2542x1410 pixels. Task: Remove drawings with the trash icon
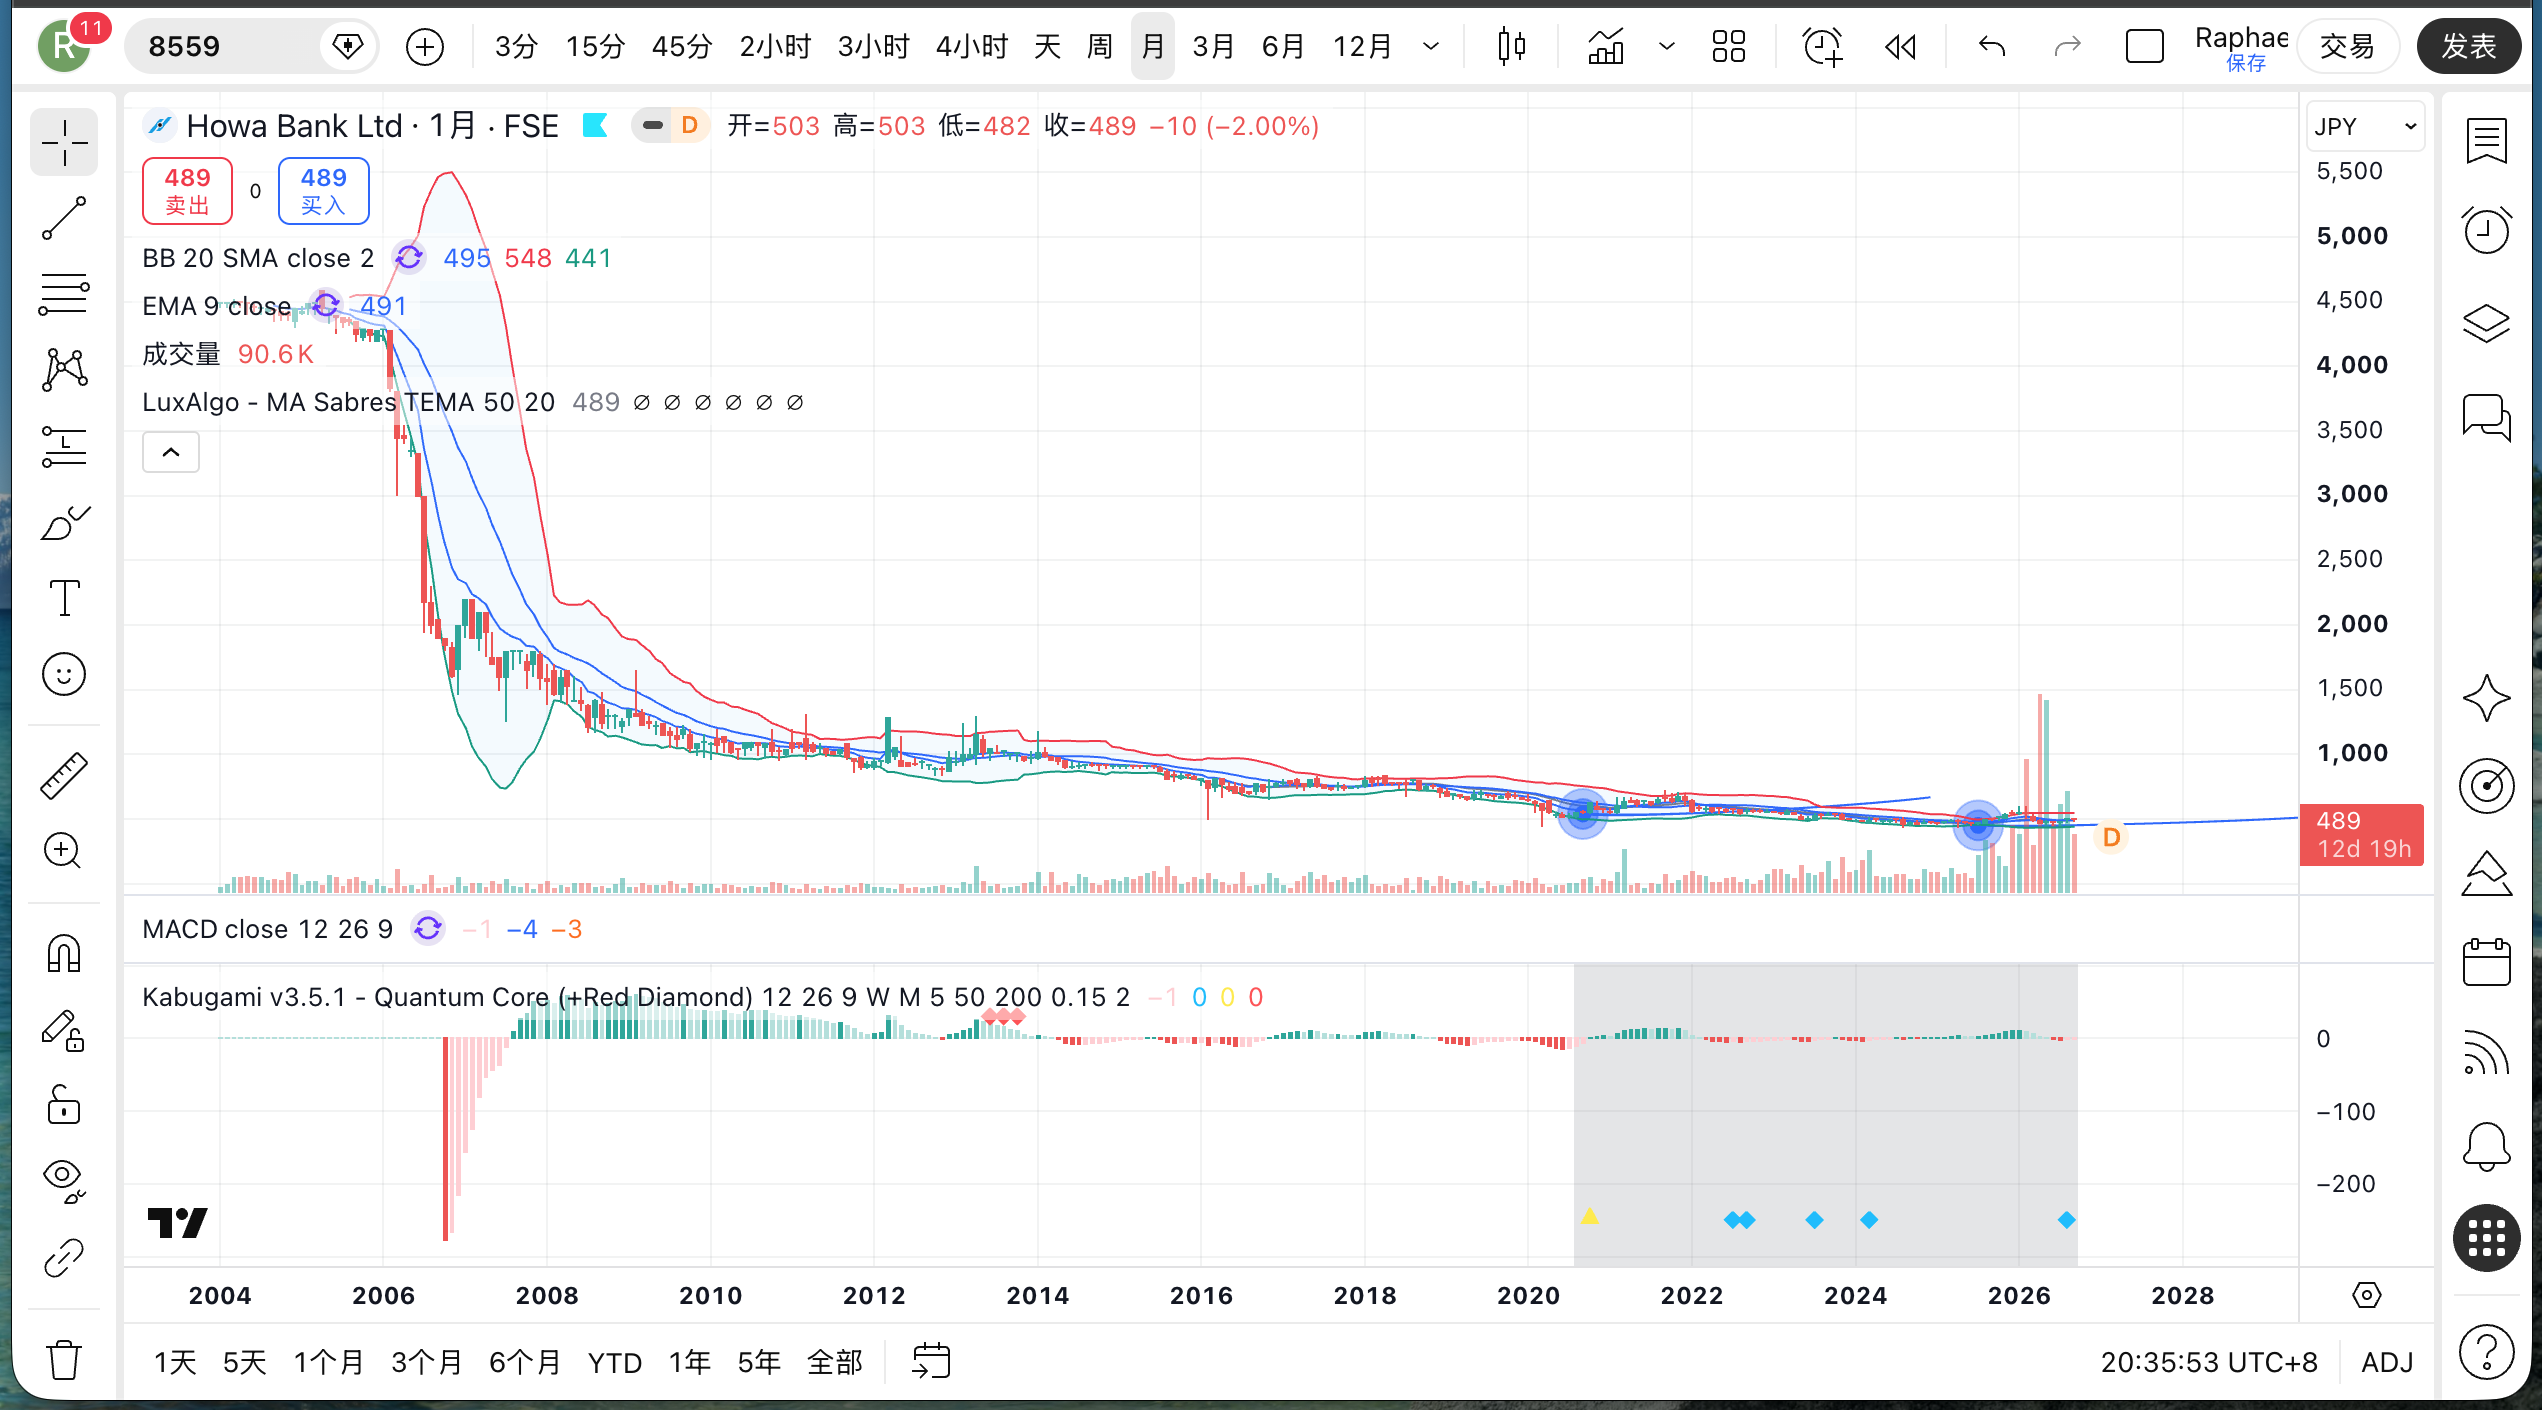click(64, 1359)
